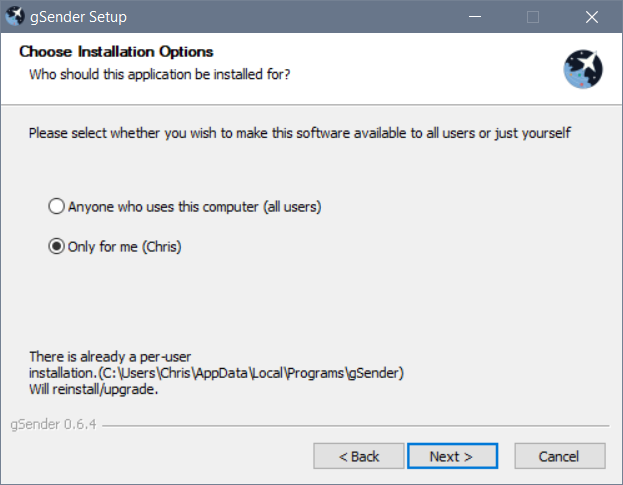Cancel the gSender installation
Screen dimensions: 623x485
coord(560,456)
